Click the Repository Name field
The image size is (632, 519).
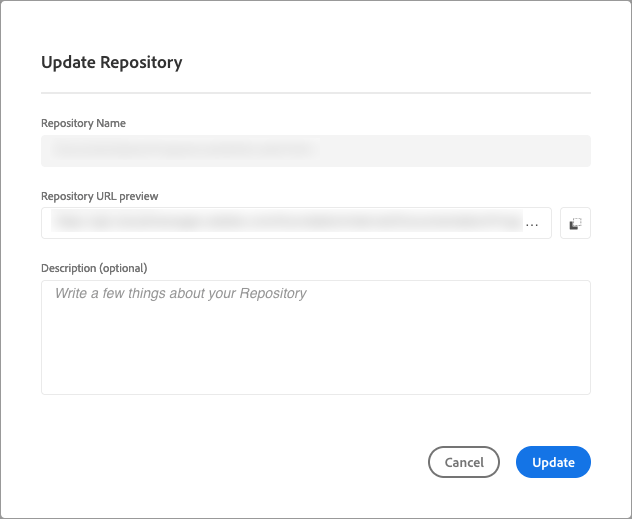click(x=315, y=151)
